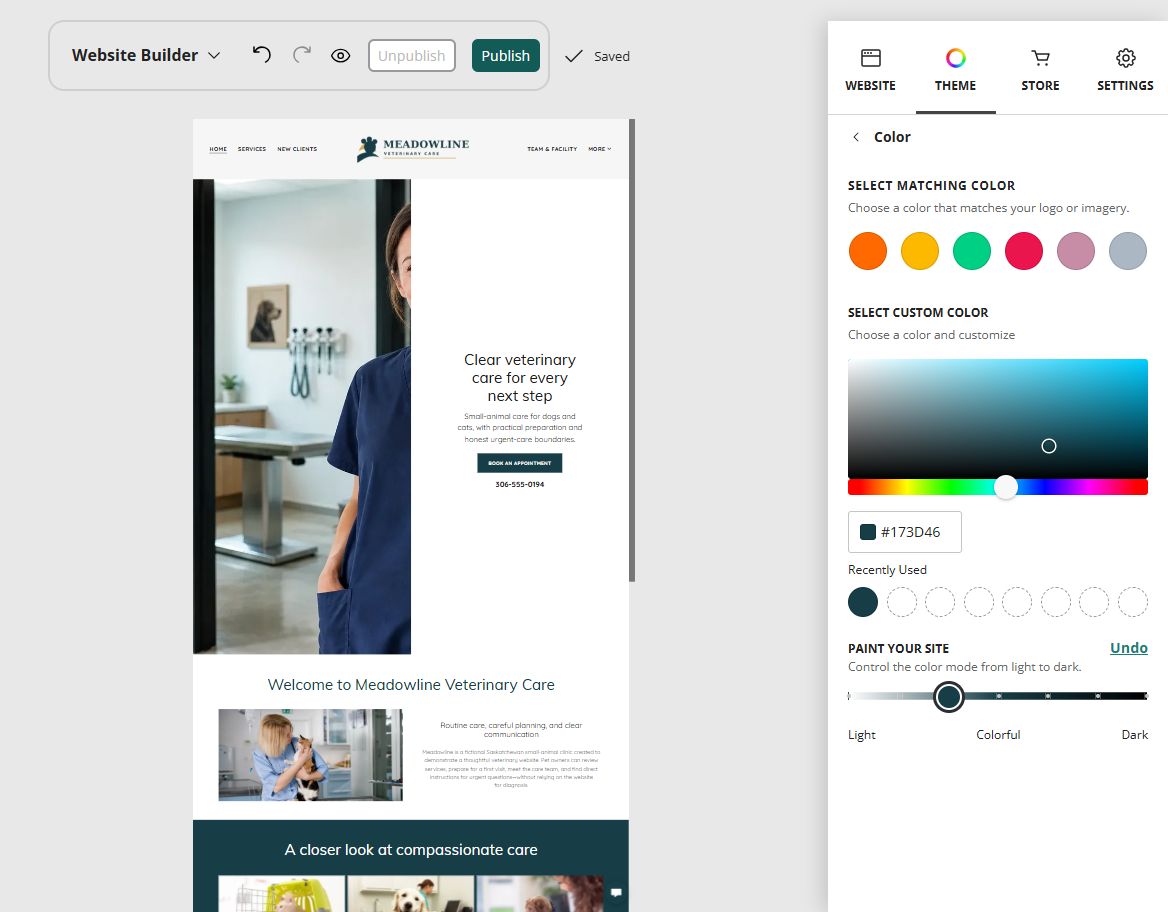The width and height of the screenshot is (1168, 912).
Task: Click the Unpublish button
Action: [411, 56]
